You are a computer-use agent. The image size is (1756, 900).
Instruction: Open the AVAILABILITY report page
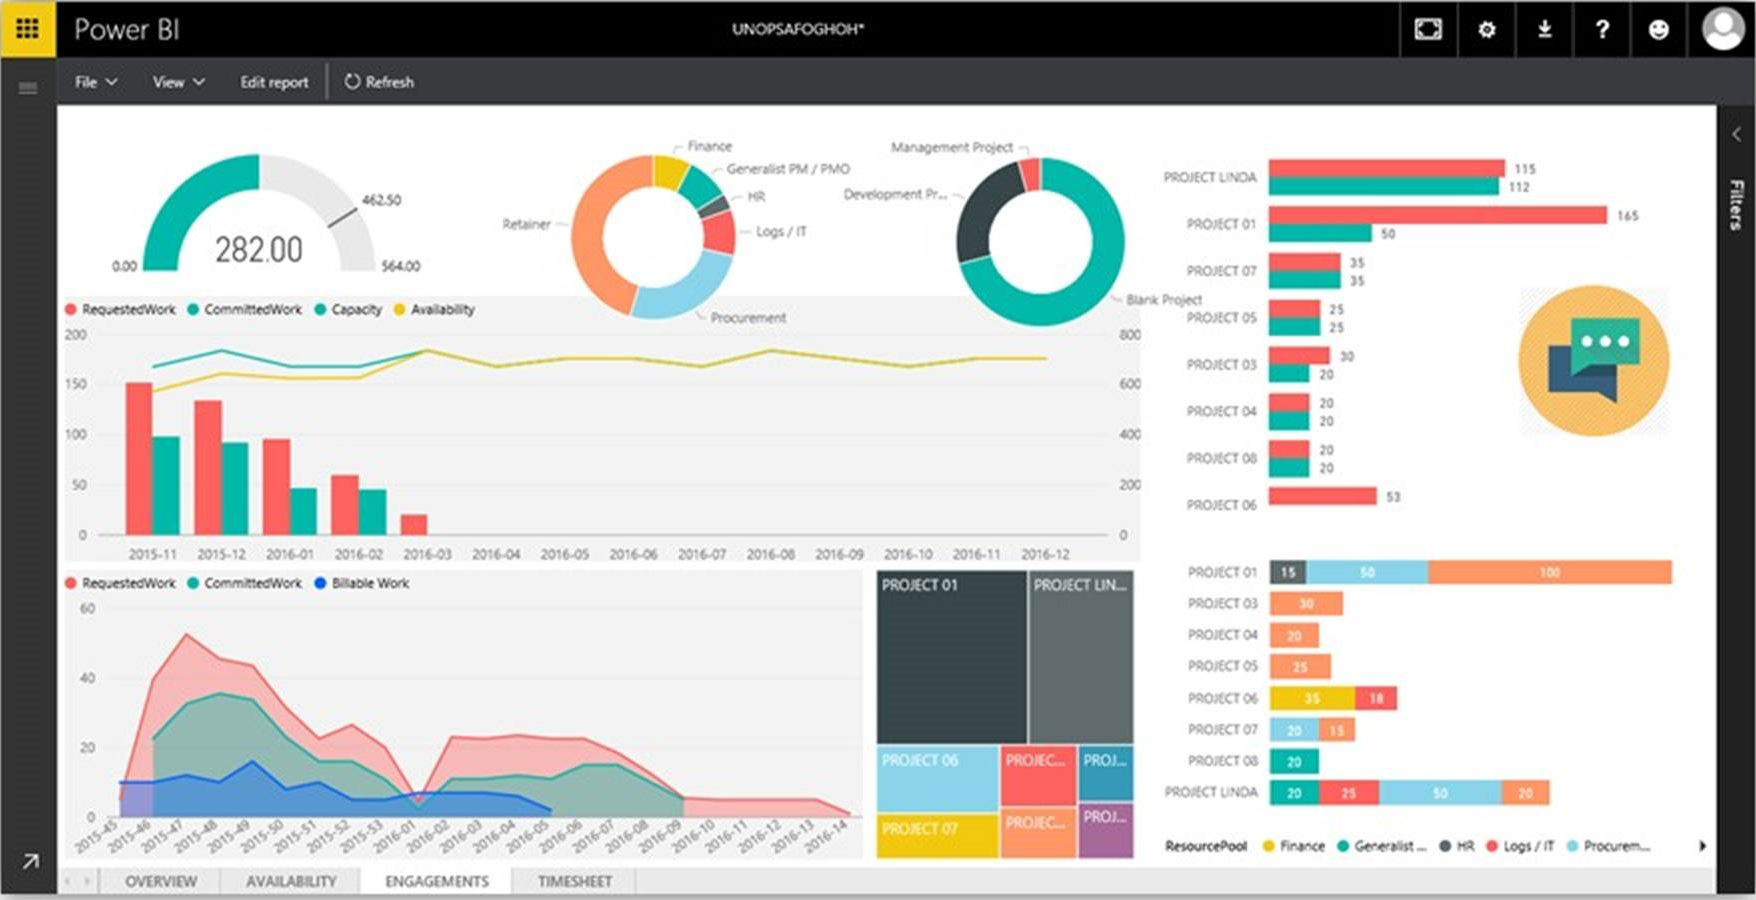(289, 881)
